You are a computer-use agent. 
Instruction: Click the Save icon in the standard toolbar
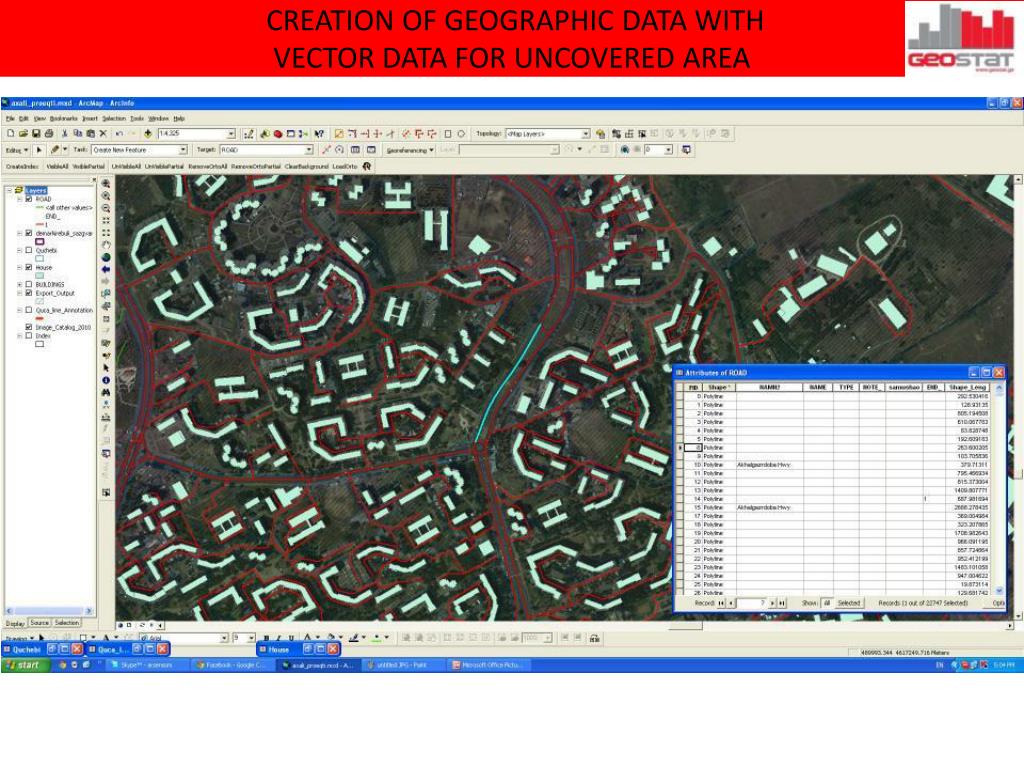[x=36, y=133]
